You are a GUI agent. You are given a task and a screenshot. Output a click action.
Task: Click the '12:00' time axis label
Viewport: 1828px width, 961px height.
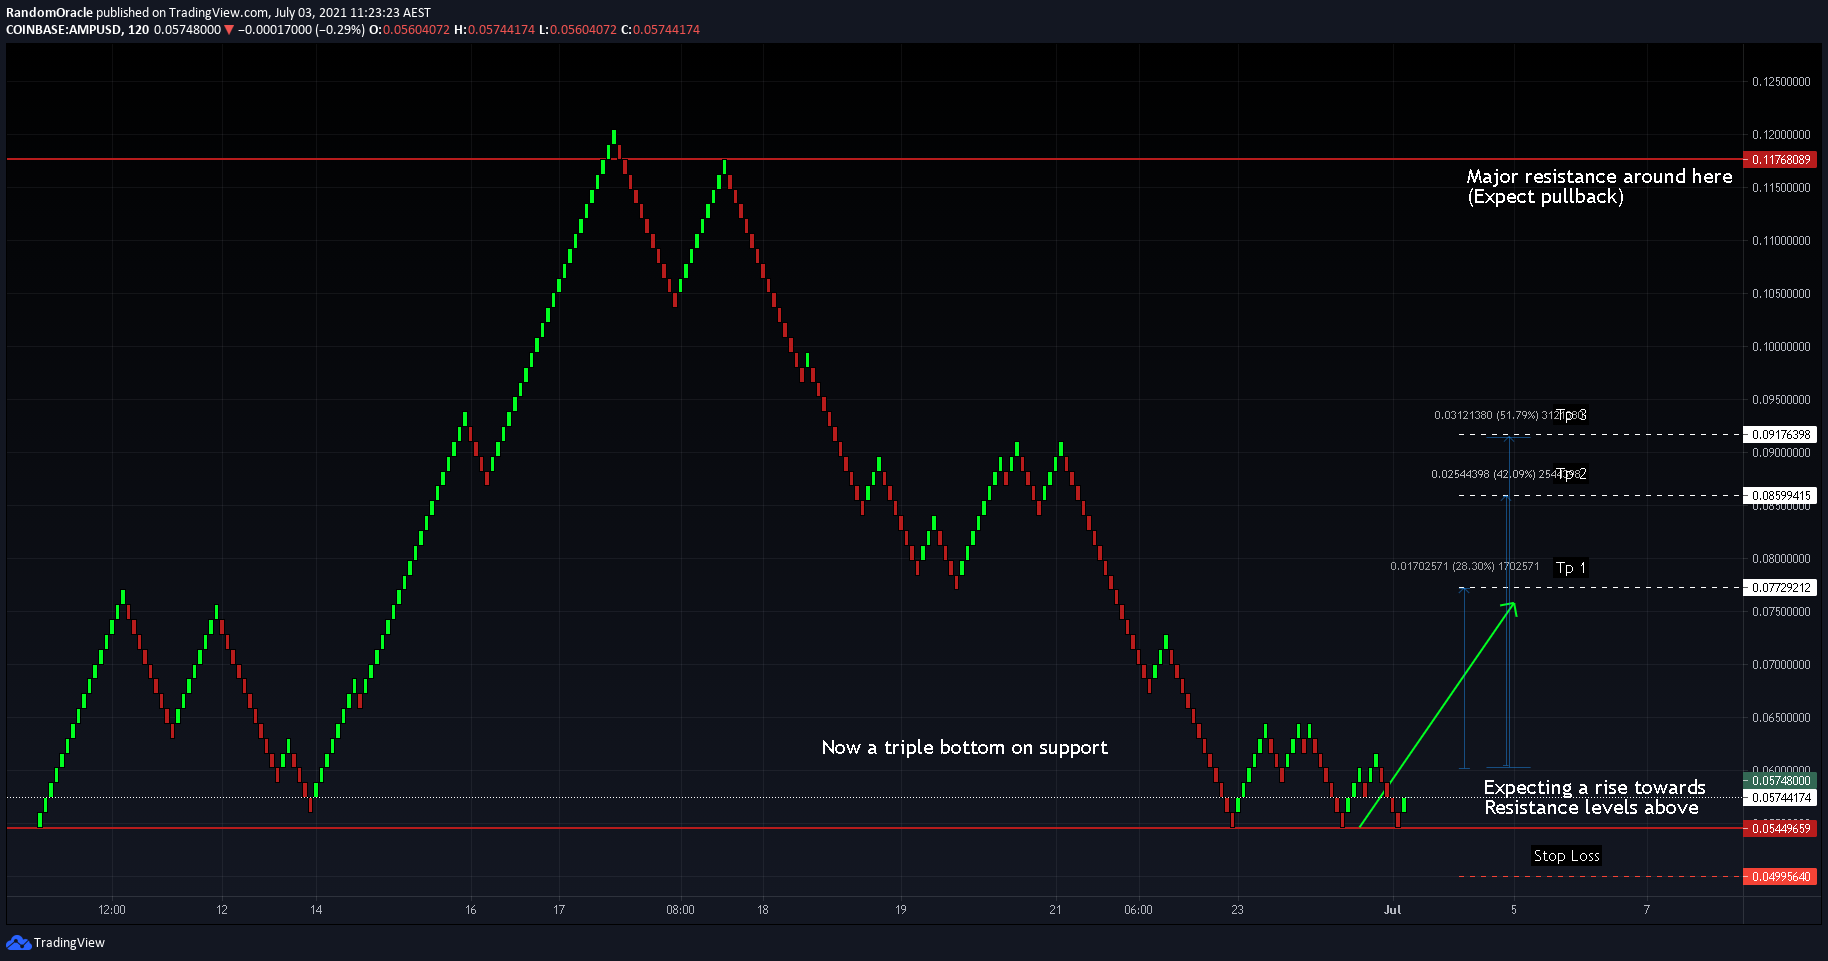pyautogui.click(x=112, y=910)
